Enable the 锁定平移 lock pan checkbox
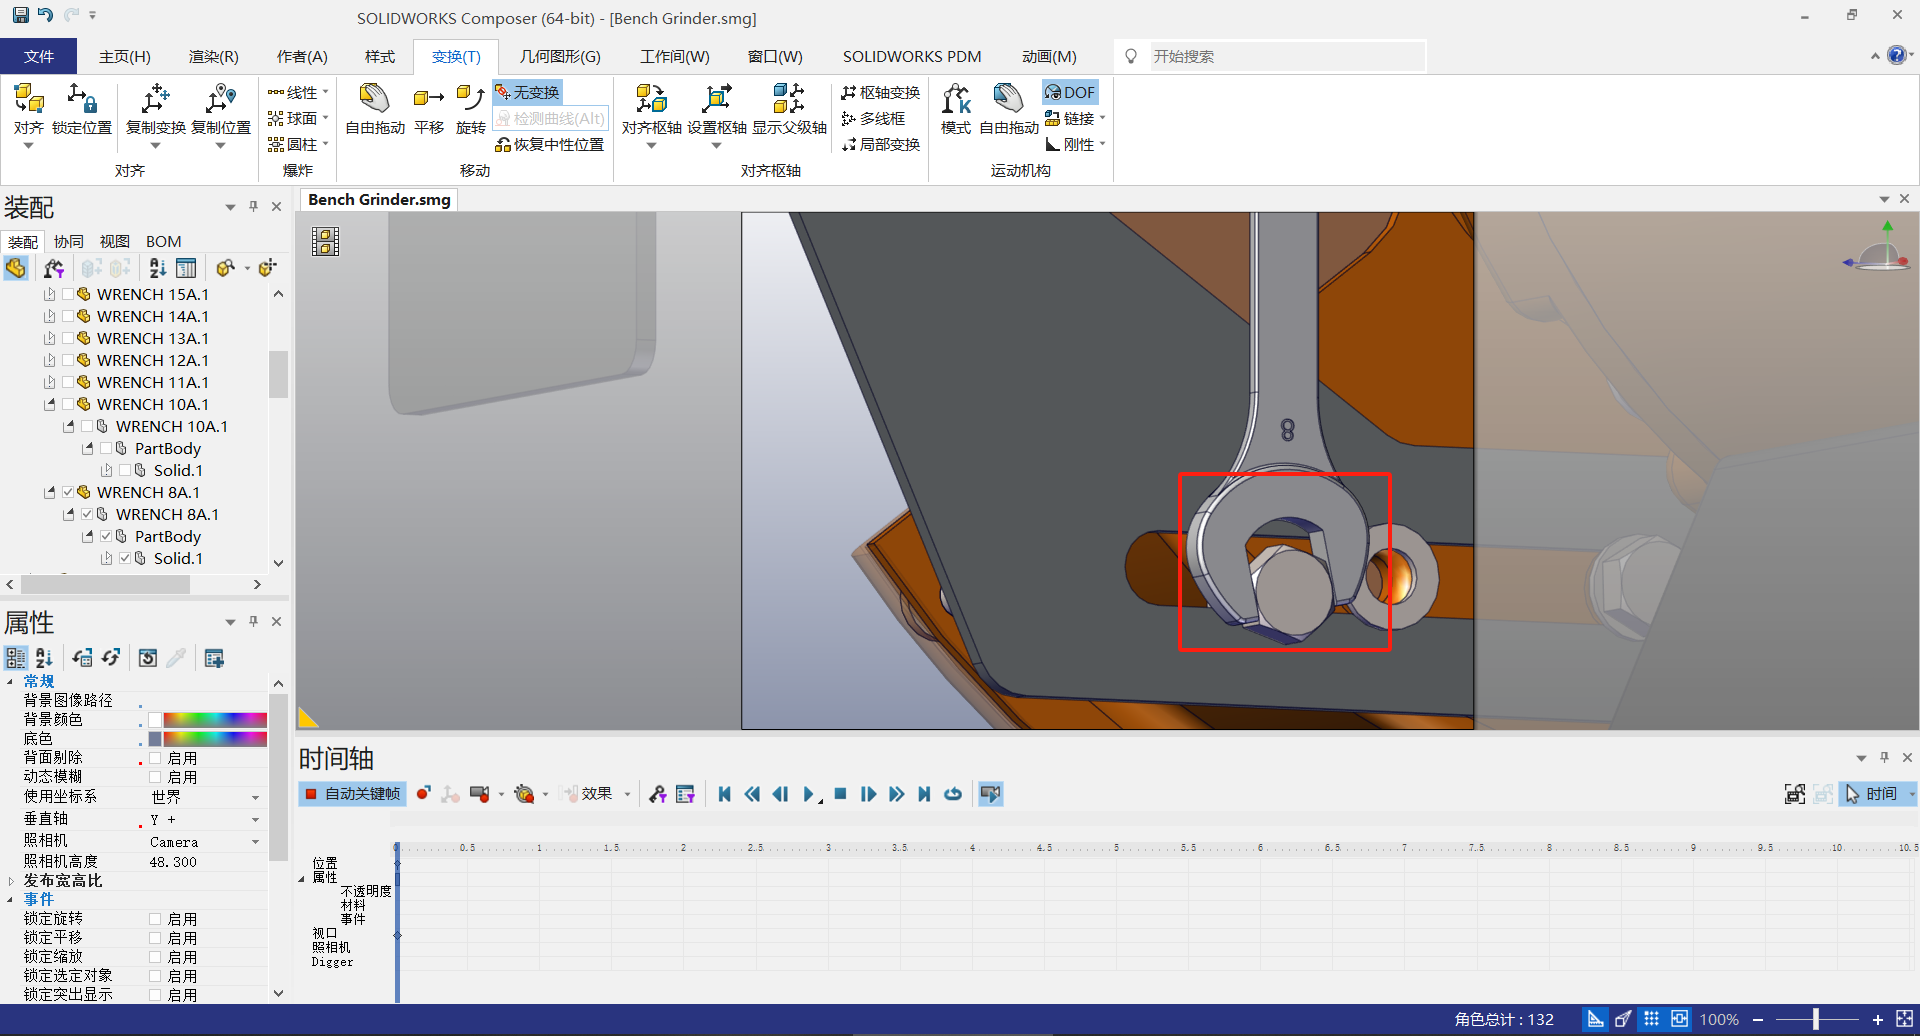Screen dimensions: 1920x1036 [155, 938]
